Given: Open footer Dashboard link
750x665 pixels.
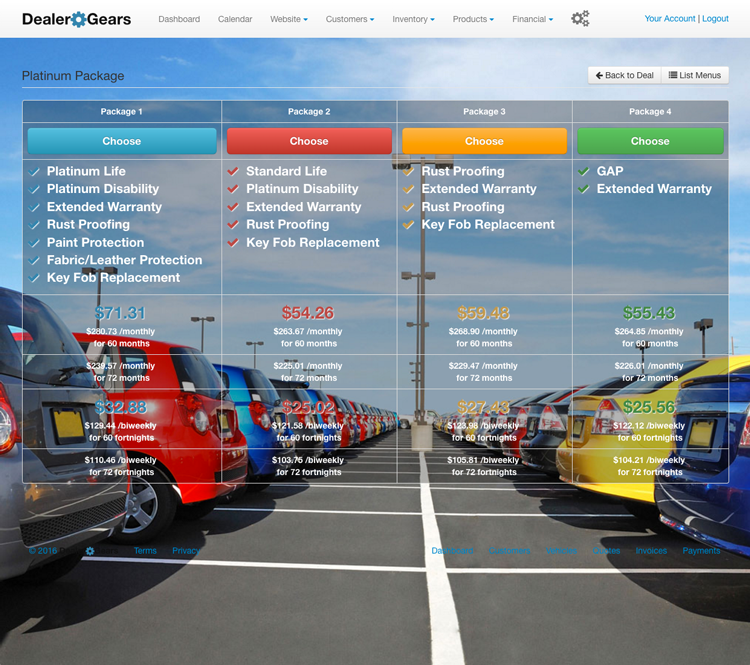Looking at the screenshot, I should [x=452, y=551].
